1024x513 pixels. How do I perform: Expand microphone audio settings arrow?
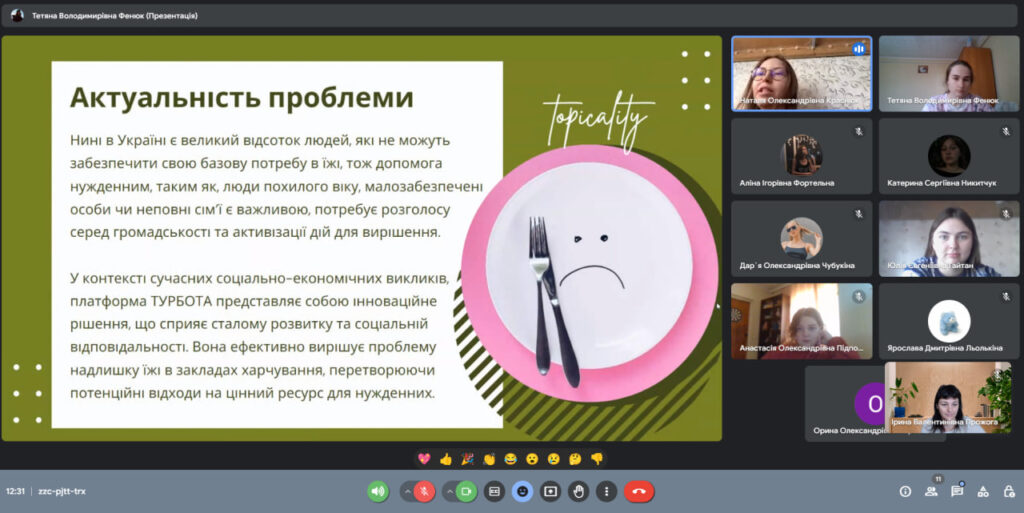pyautogui.click(x=406, y=491)
